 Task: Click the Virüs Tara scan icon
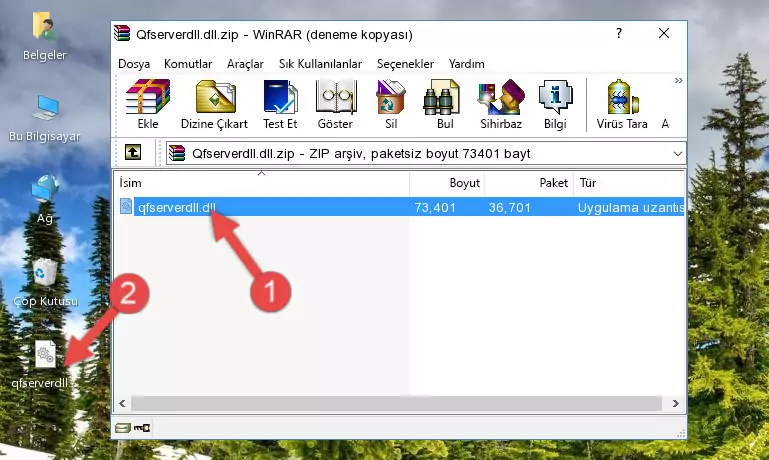[x=622, y=104]
